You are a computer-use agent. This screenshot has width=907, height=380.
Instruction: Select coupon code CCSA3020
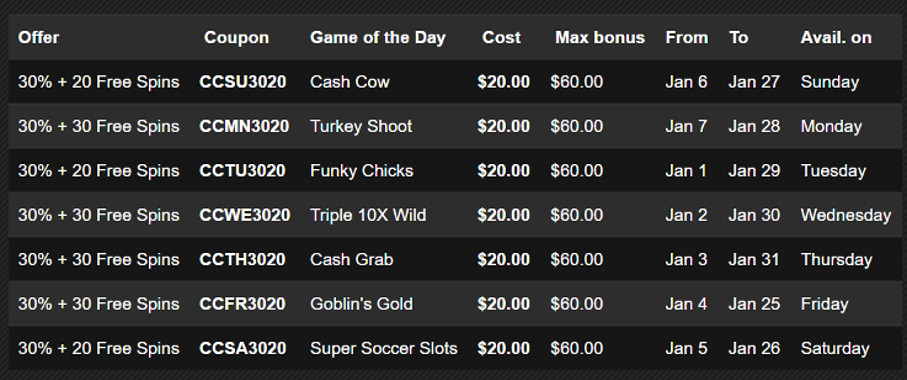[x=242, y=349]
